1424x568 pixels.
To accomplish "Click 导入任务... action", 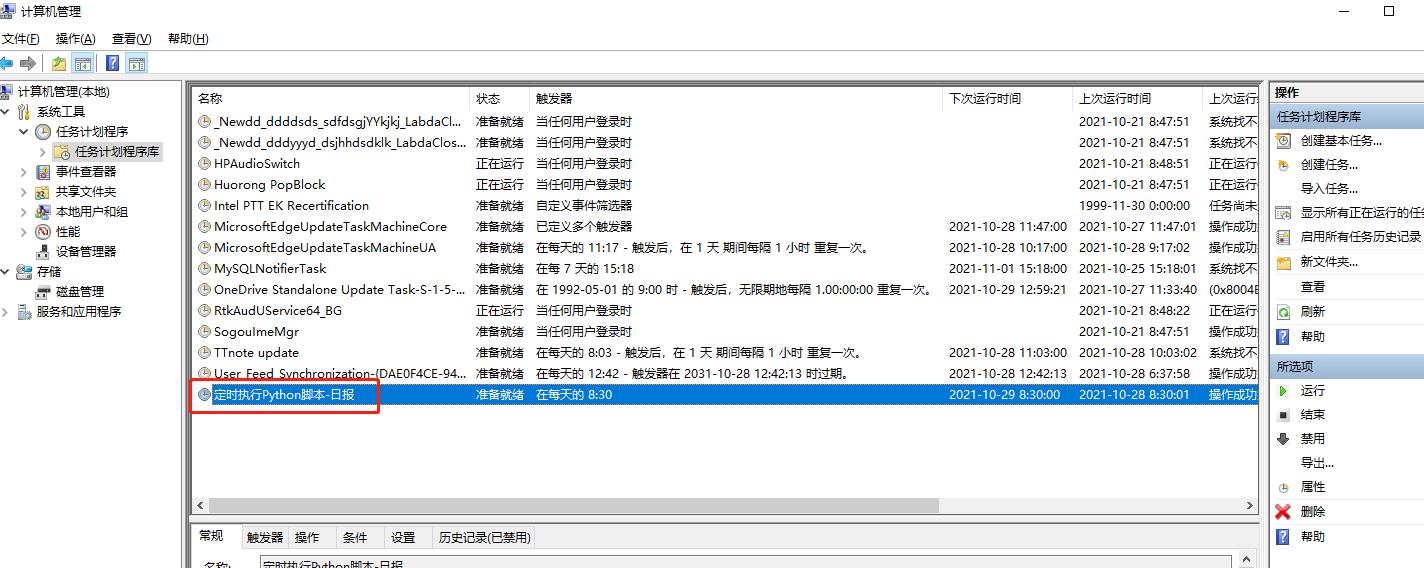I will coord(1329,189).
